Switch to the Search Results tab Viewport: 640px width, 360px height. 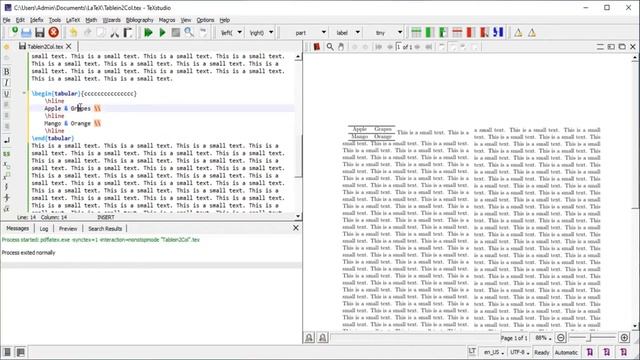tap(105, 229)
